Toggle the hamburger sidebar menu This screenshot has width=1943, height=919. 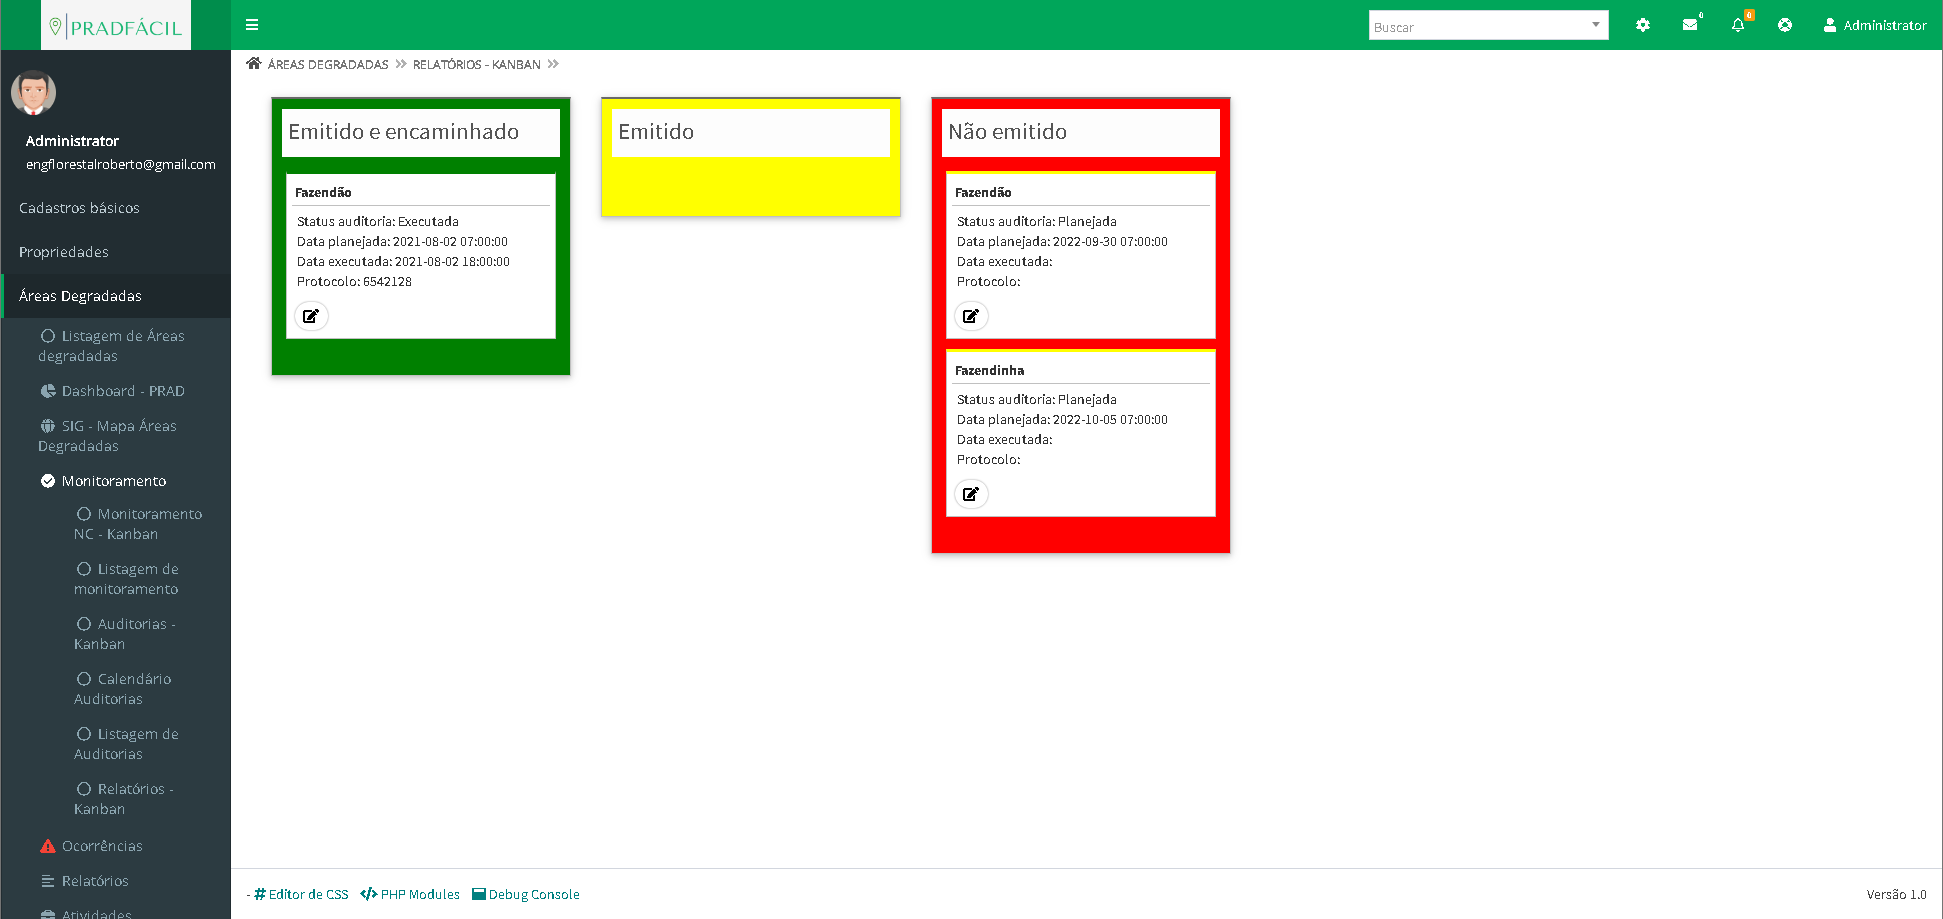[x=252, y=25]
